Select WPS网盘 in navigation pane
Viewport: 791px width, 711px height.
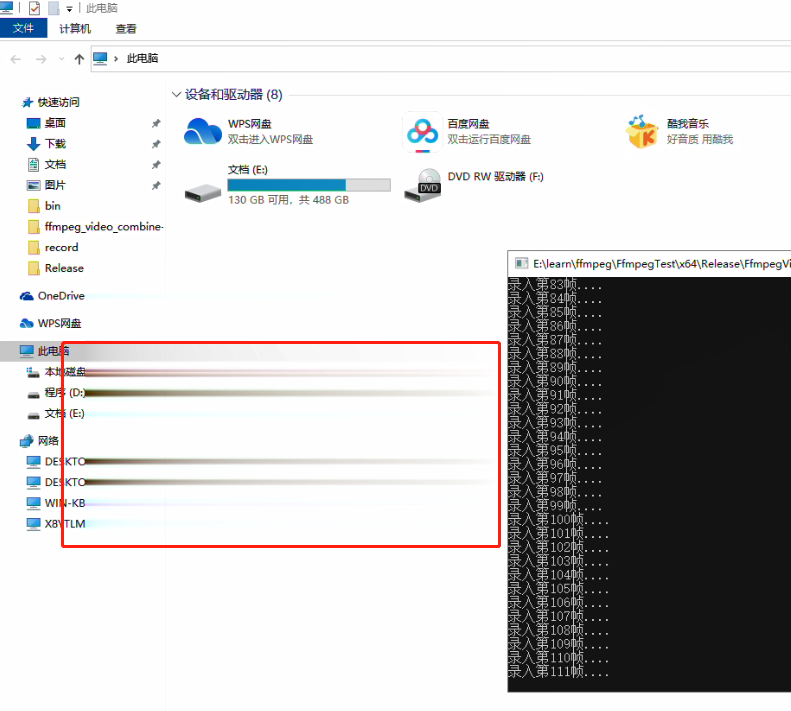coord(59,323)
